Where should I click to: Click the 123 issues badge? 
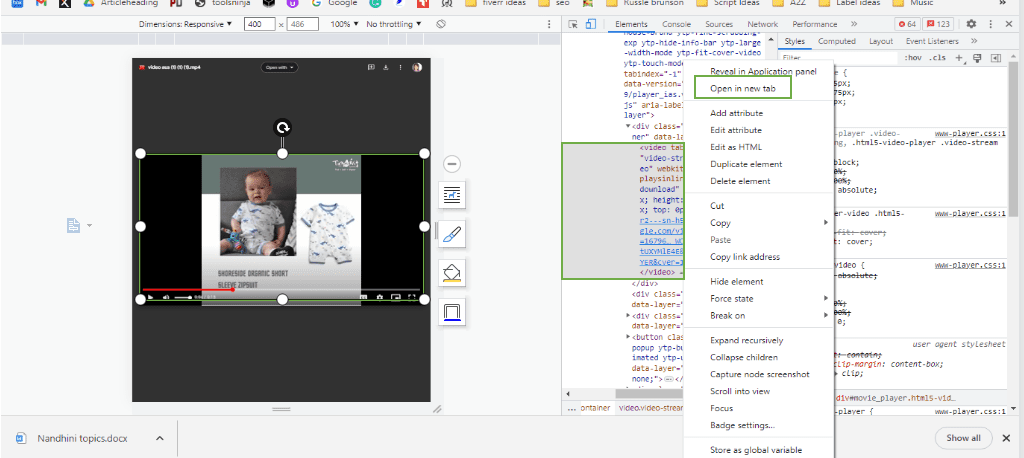point(940,24)
